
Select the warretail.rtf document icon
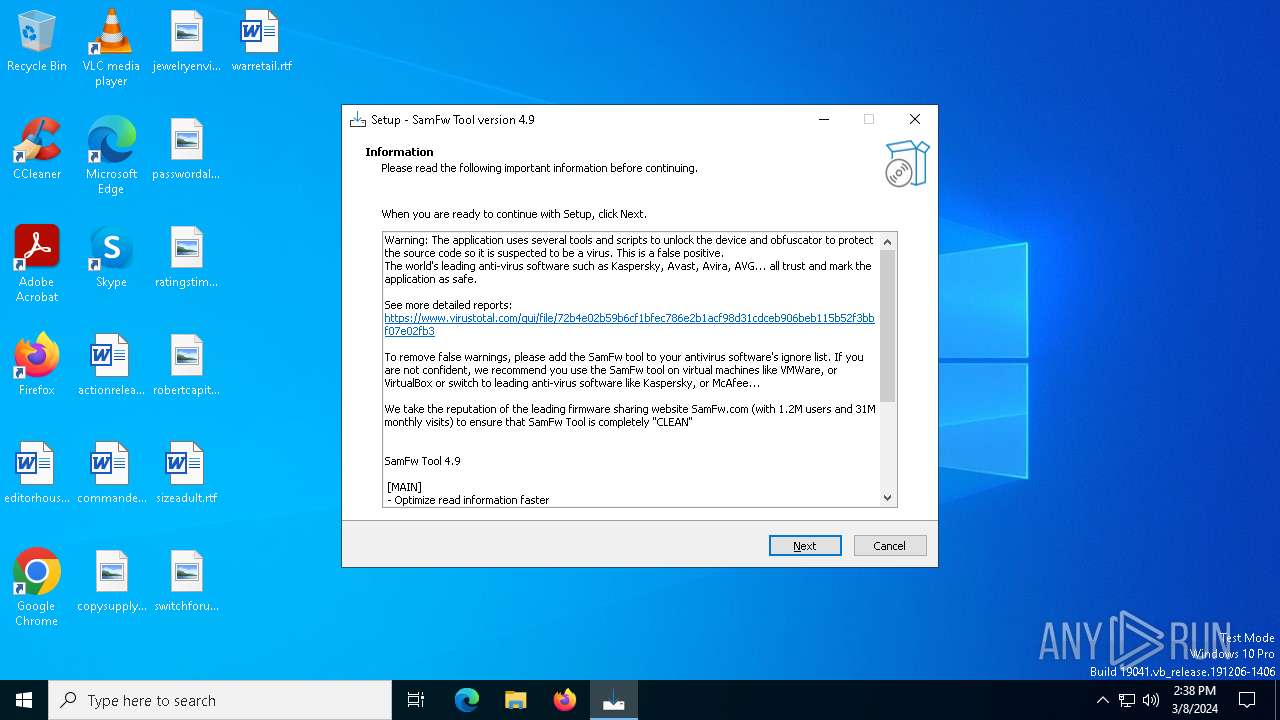(x=261, y=42)
